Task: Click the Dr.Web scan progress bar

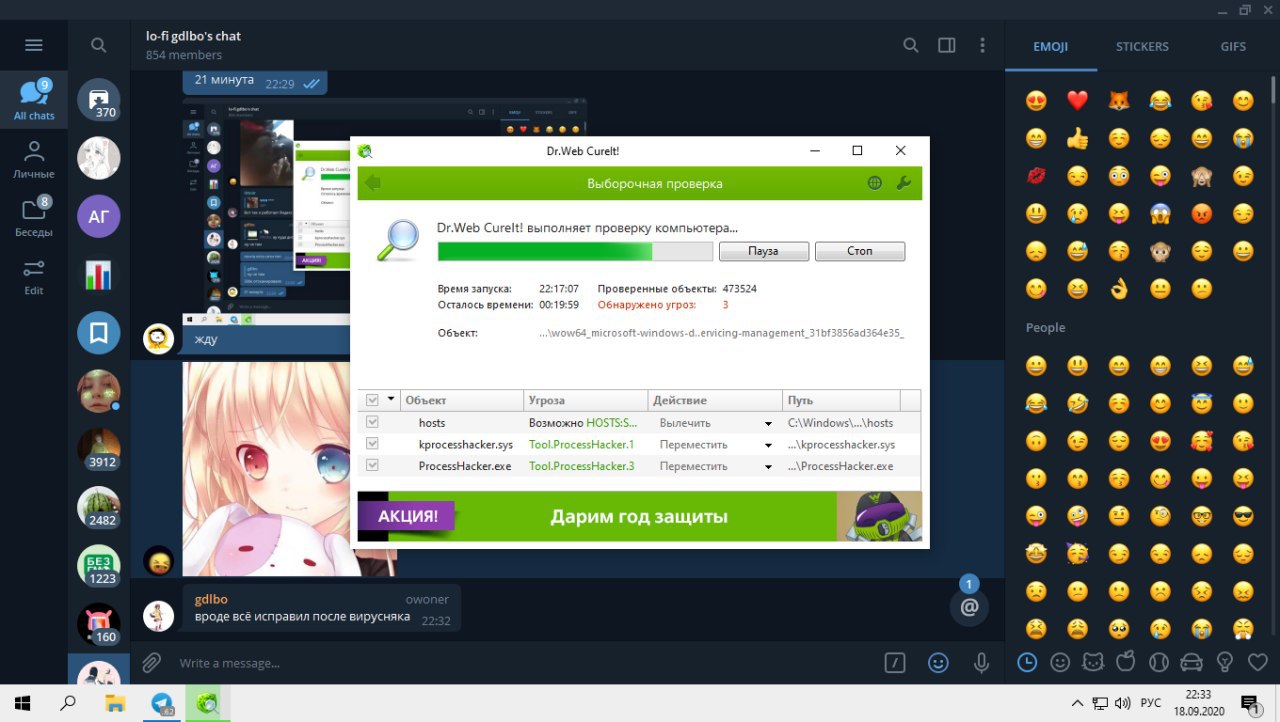Action: (575, 251)
